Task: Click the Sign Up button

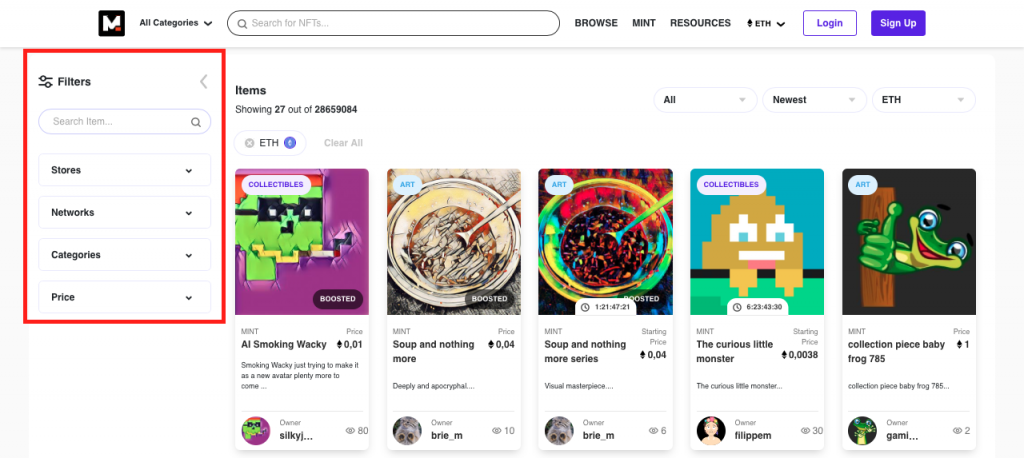Action: coord(897,23)
